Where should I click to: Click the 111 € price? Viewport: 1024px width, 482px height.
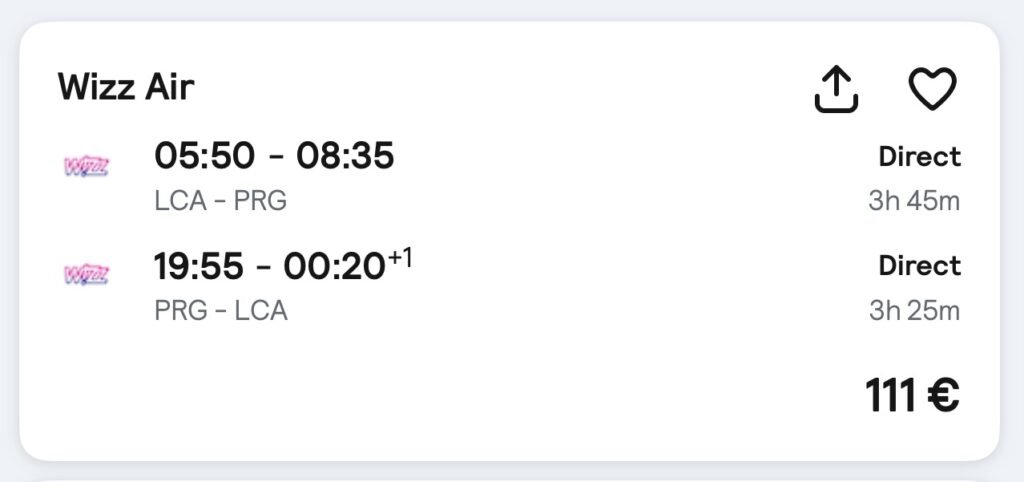tap(912, 396)
